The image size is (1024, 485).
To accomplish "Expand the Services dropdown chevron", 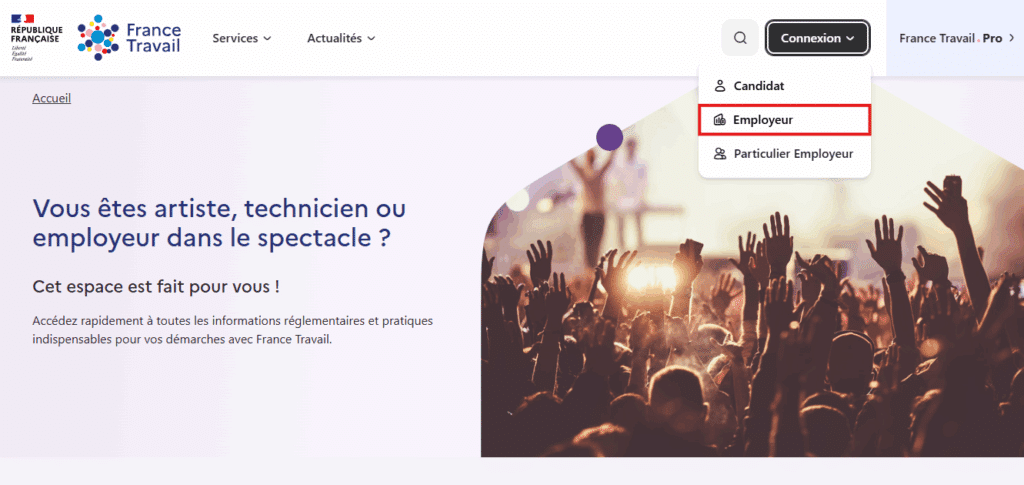I will (267, 39).
